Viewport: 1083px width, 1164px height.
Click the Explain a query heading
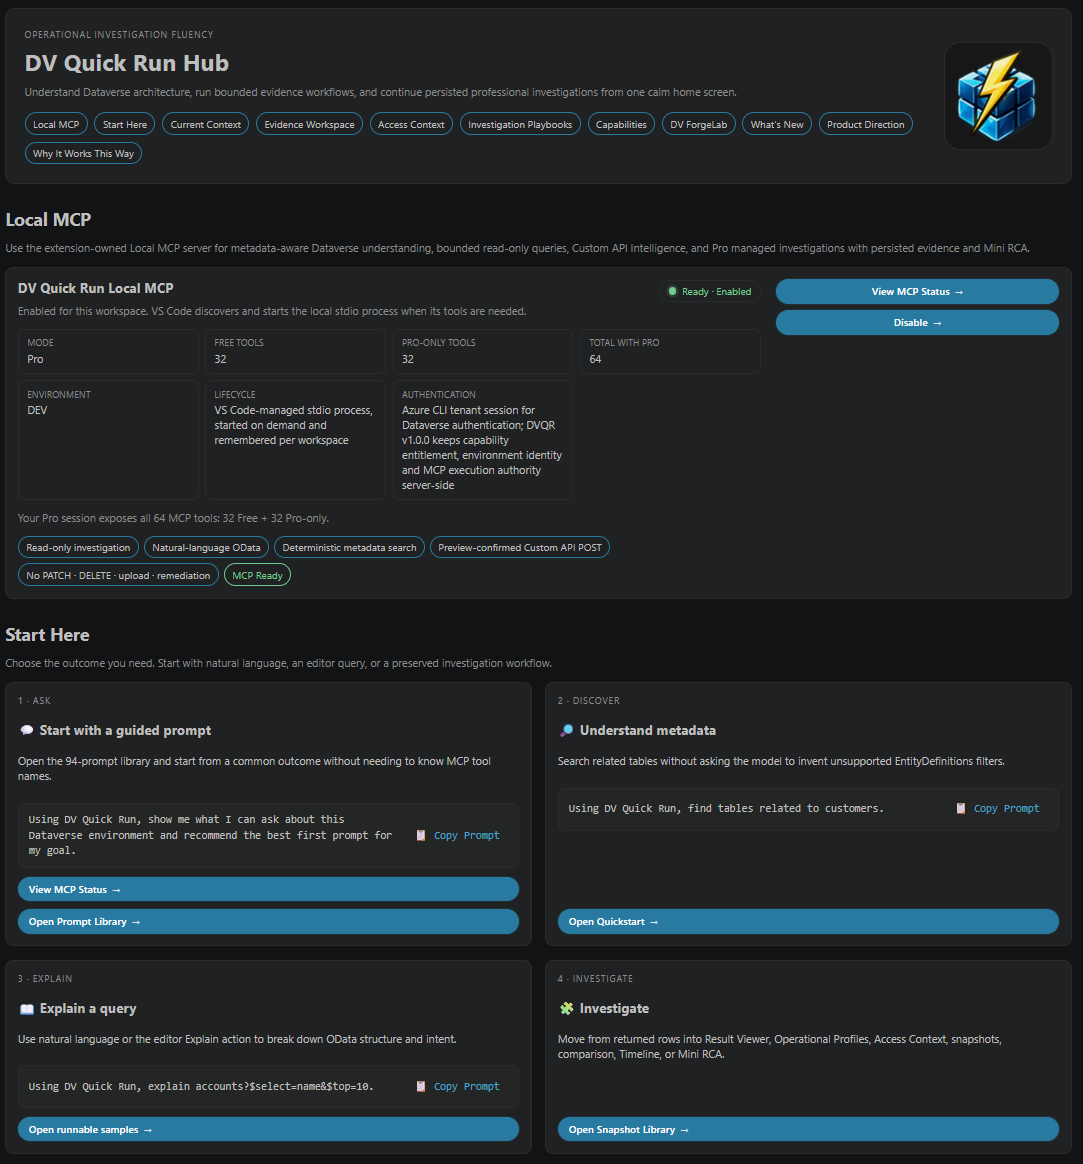click(88, 1009)
